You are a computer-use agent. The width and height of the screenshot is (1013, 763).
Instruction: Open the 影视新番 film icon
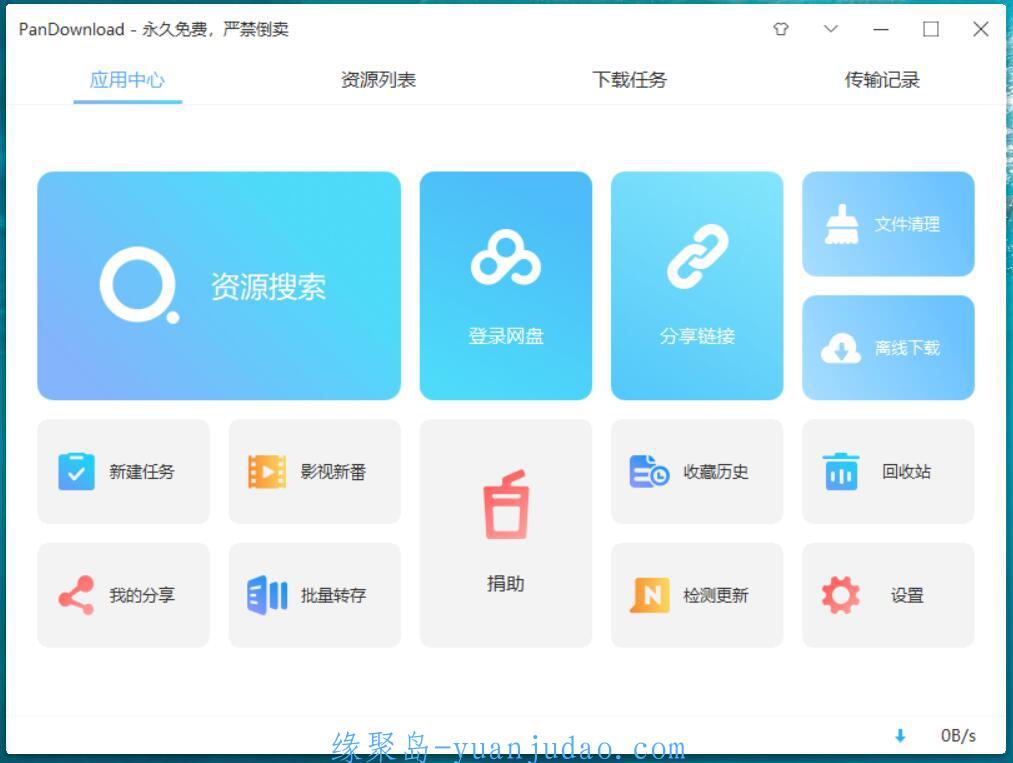(267, 472)
